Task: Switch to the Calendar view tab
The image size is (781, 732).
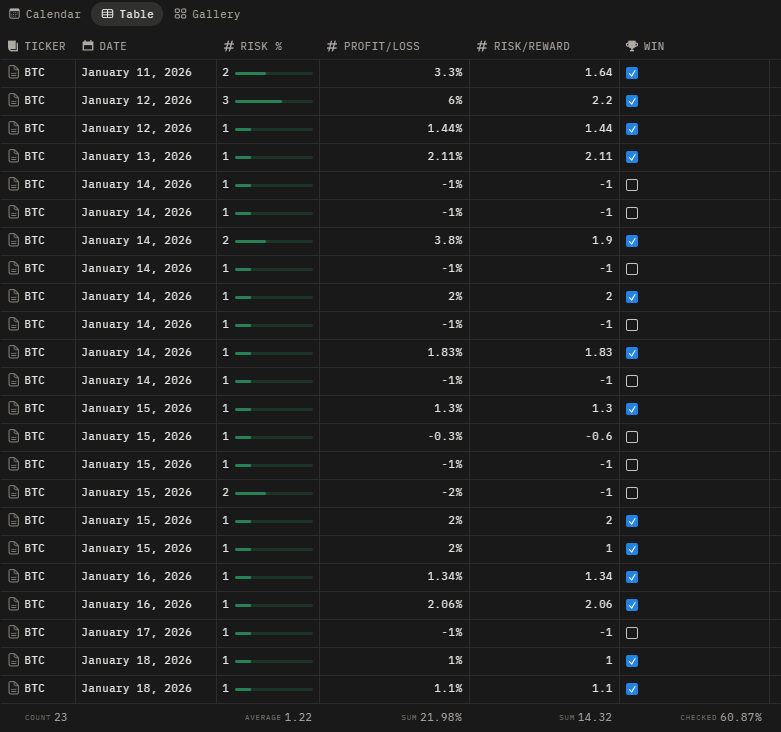Action: pos(45,14)
